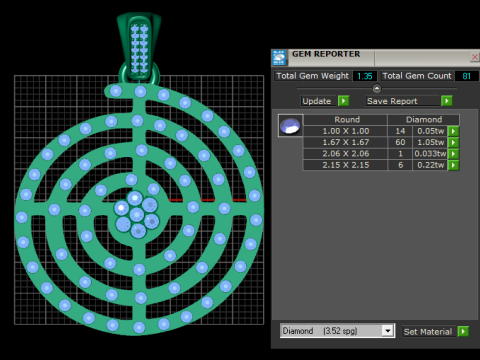Screen dimensions: 480x360
Task: Select the 2.15 X 2.15 size cell
Action: [346, 165]
